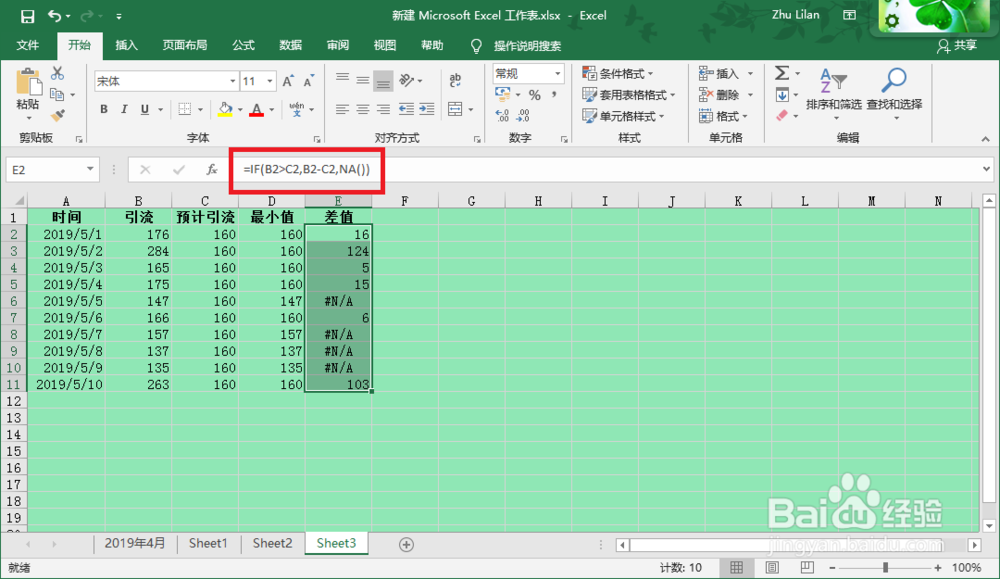
Task: Open the font size 11 dropdown
Action: point(270,81)
